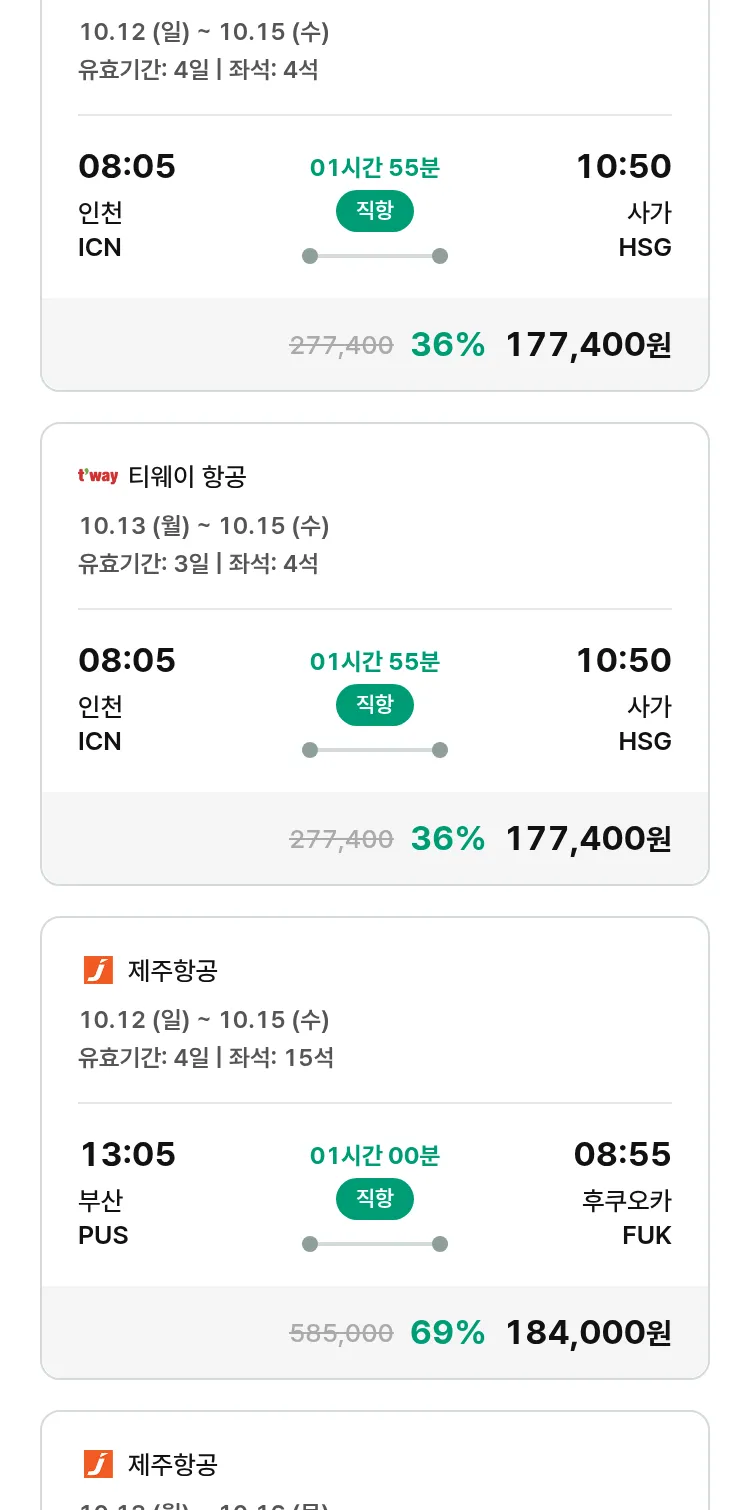This screenshot has height=1510, width=750.
Task: Select the 13:05 departure time
Action: (x=127, y=1155)
